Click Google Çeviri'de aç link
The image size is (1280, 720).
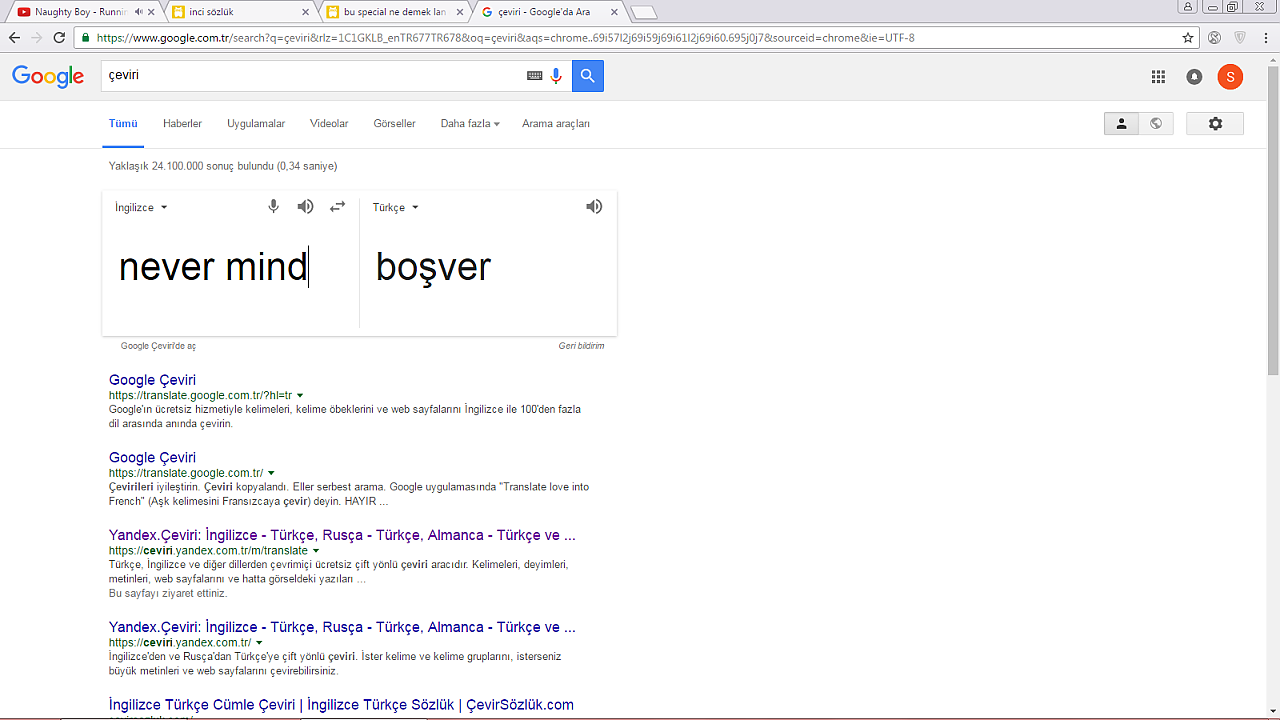(158, 346)
